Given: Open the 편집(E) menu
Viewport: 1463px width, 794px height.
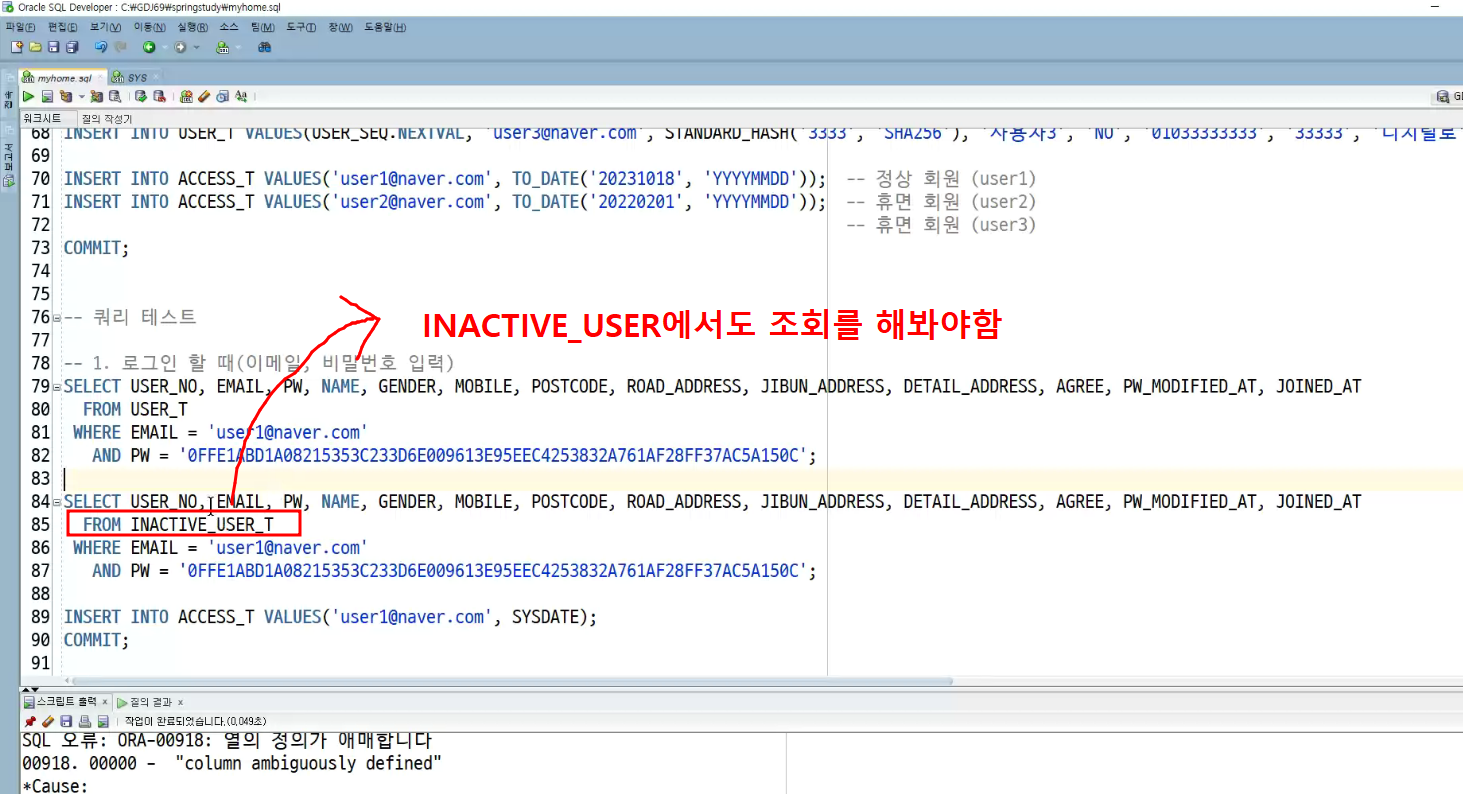Looking at the screenshot, I should click(x=62, y=27).
